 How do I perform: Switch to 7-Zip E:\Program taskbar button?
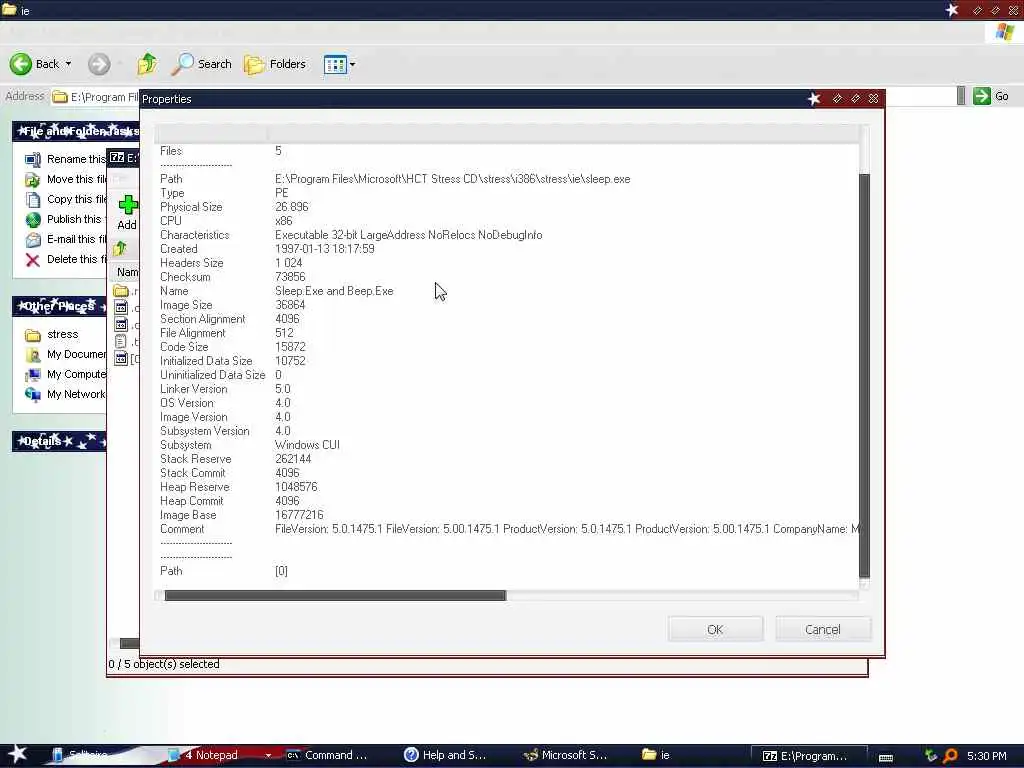click(808, 756)
